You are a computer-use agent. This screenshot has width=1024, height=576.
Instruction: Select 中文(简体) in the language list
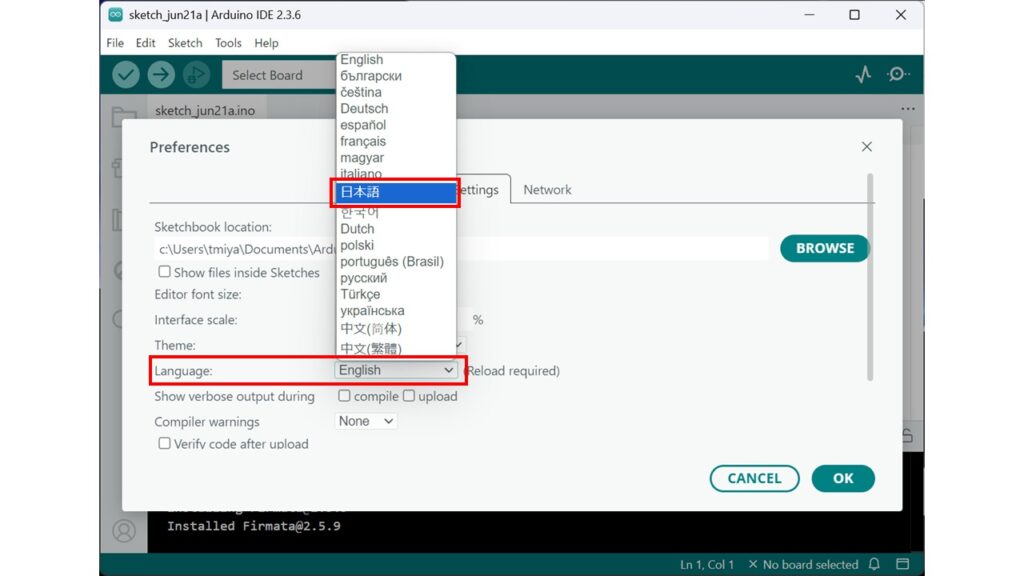coord(395,328)
